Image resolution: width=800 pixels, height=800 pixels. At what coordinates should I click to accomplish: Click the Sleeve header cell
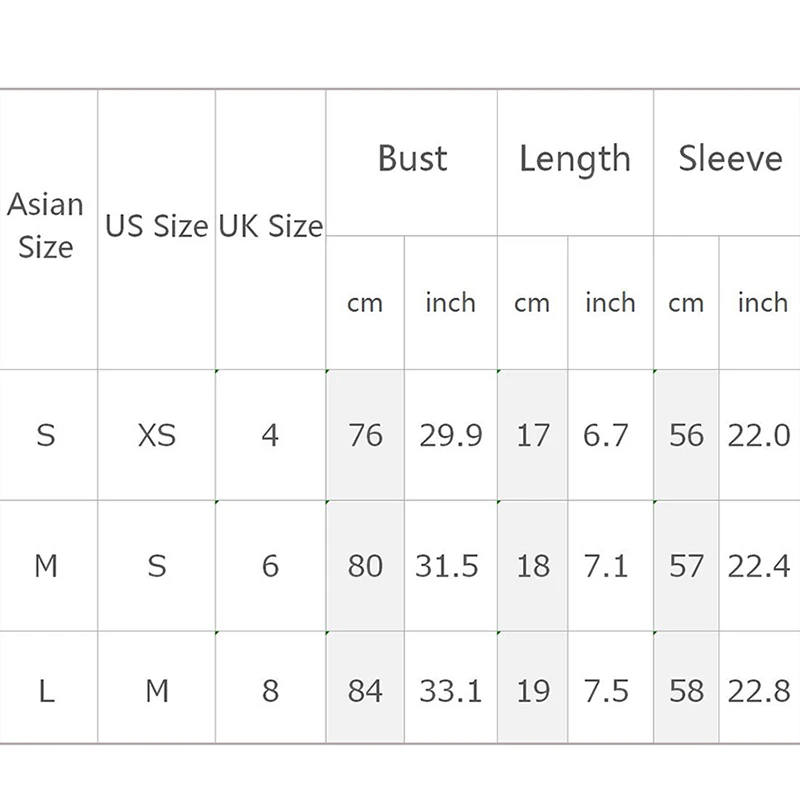tap(727, 163)
